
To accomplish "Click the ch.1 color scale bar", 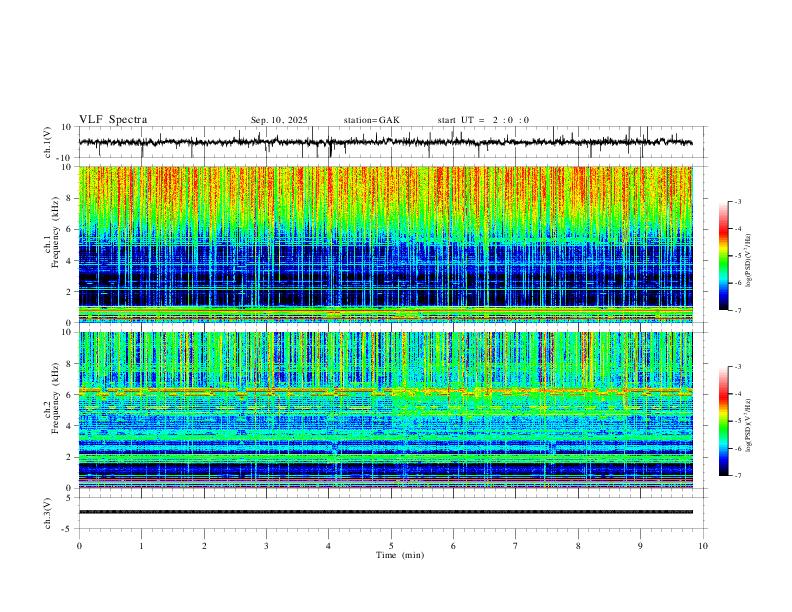I will tap(724, 256).
